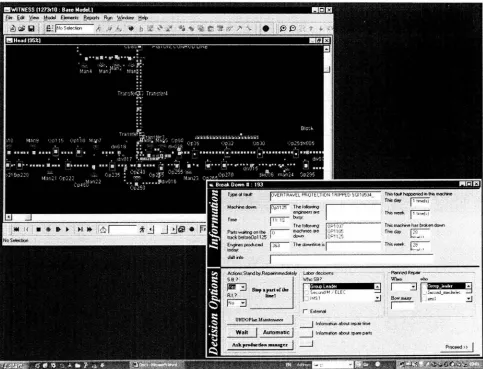Click the shift info field
Image resolution: width=483 pixels, height=369 pixels.
coord(352,258)
